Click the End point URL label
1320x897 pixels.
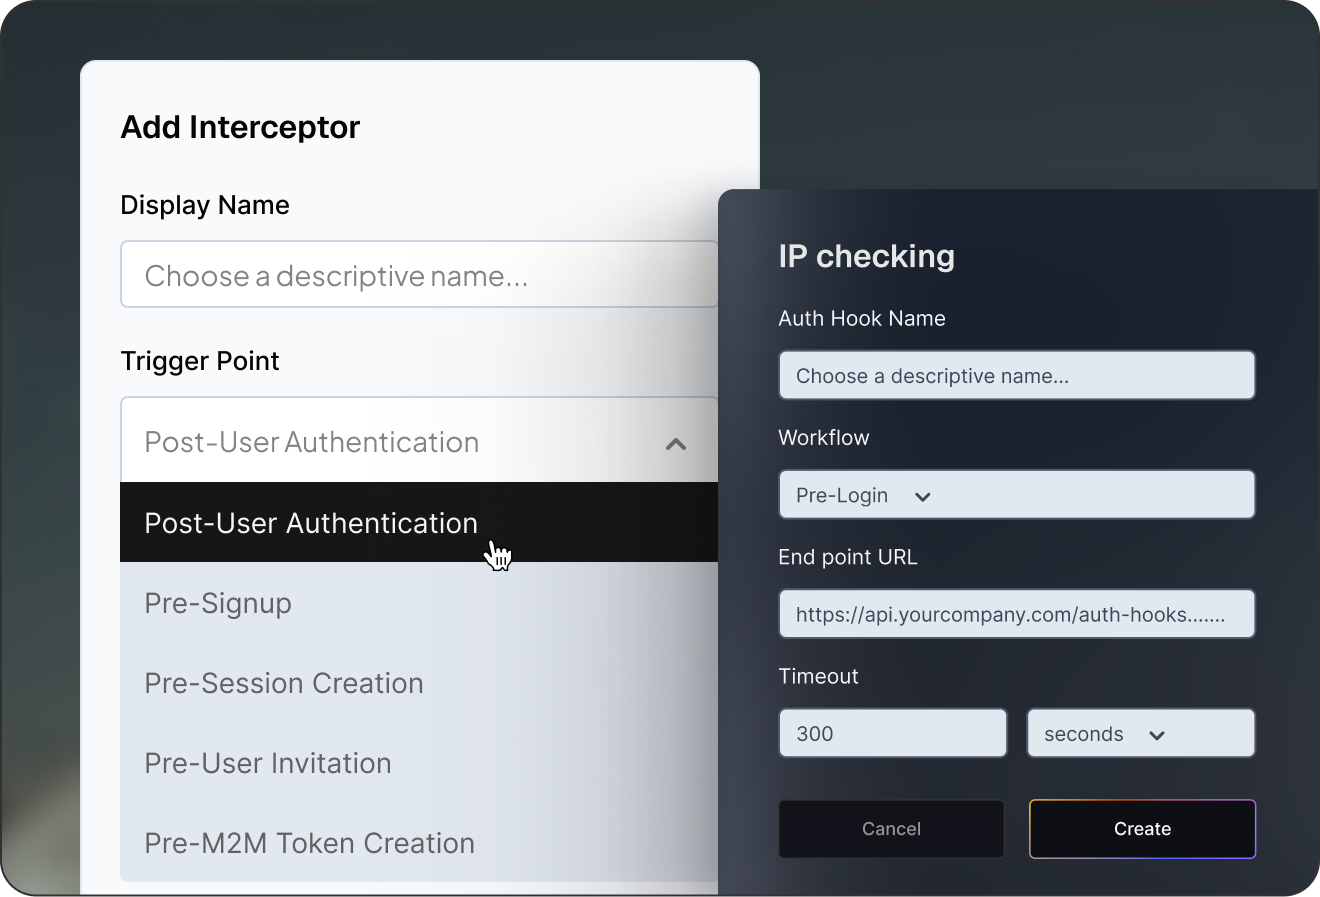coord(848,557)
